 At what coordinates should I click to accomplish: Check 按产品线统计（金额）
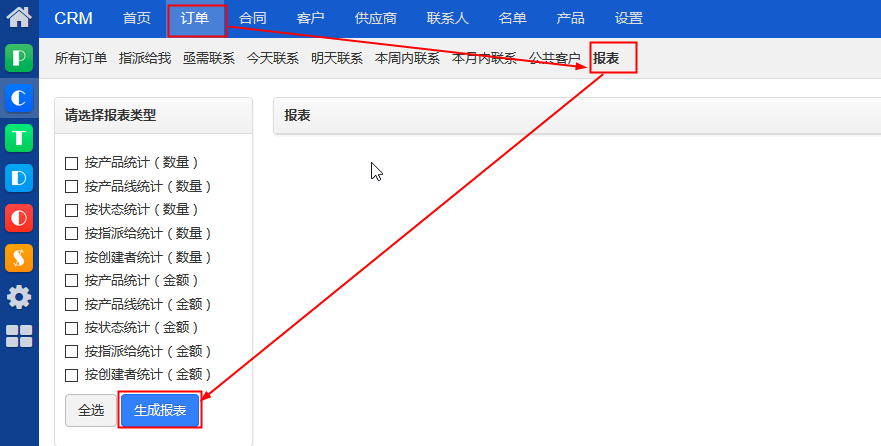coord(71,304)
